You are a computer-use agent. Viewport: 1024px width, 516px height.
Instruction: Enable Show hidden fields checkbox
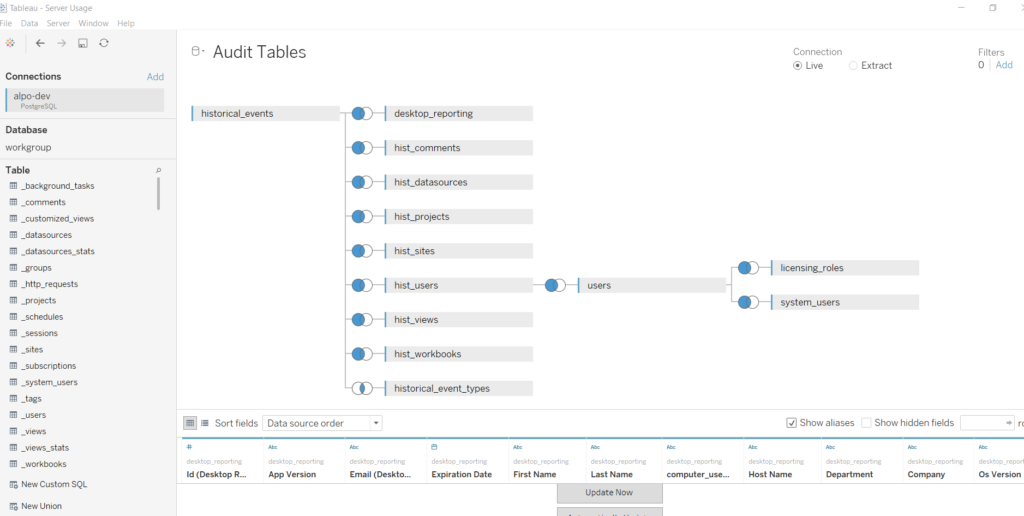pyautogui.click(x=867, y=423)
